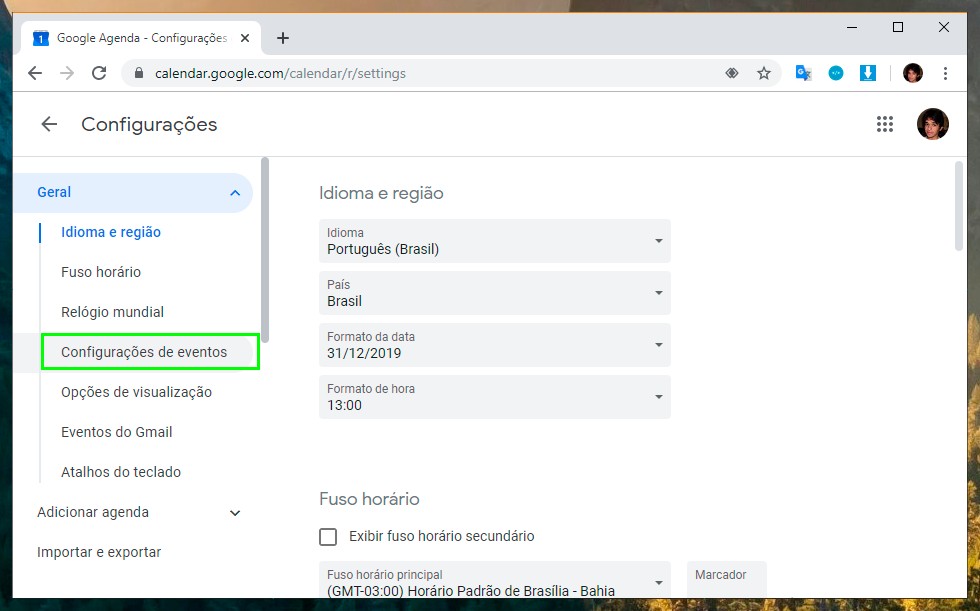Close the Google Agenda tab
Viewport: 980px width, 611px height.
coord(245,38)
